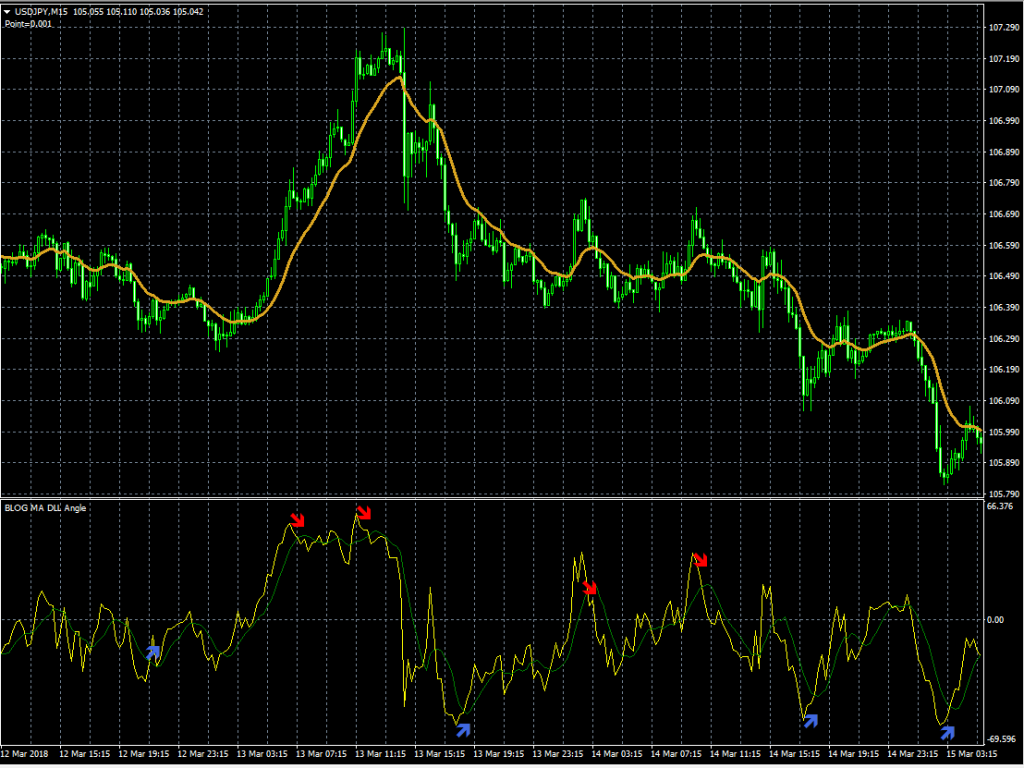Viewport: 1024px width, 768px height.
Task: Open the chart menu triangle beside USDJPY,M15
Action: [x=7, y=11]
